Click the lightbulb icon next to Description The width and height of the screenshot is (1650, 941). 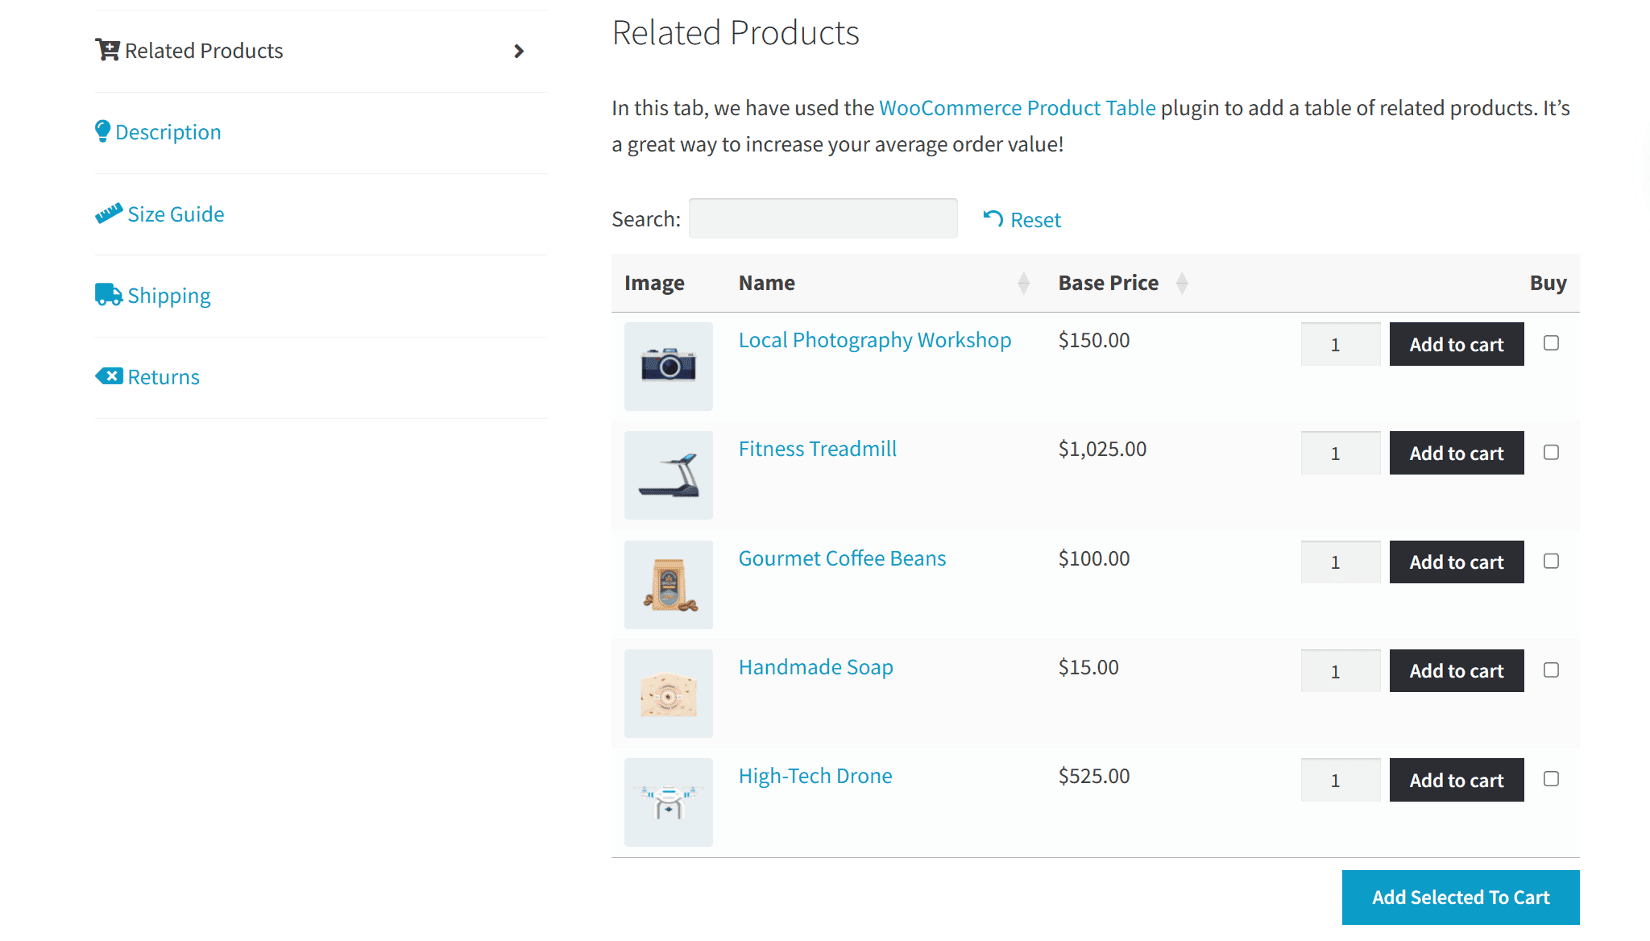[x=104, y=130]
